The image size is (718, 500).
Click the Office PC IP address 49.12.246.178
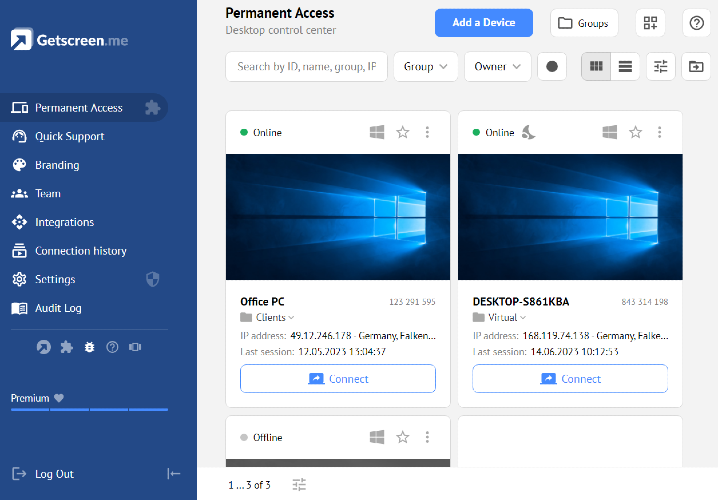(321, 336)
